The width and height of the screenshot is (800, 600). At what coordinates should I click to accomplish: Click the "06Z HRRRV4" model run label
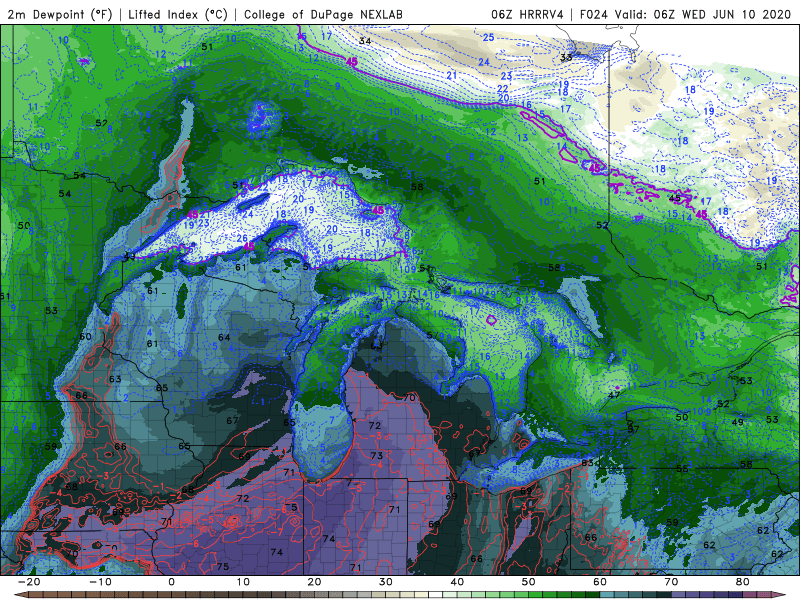(527, 14)
